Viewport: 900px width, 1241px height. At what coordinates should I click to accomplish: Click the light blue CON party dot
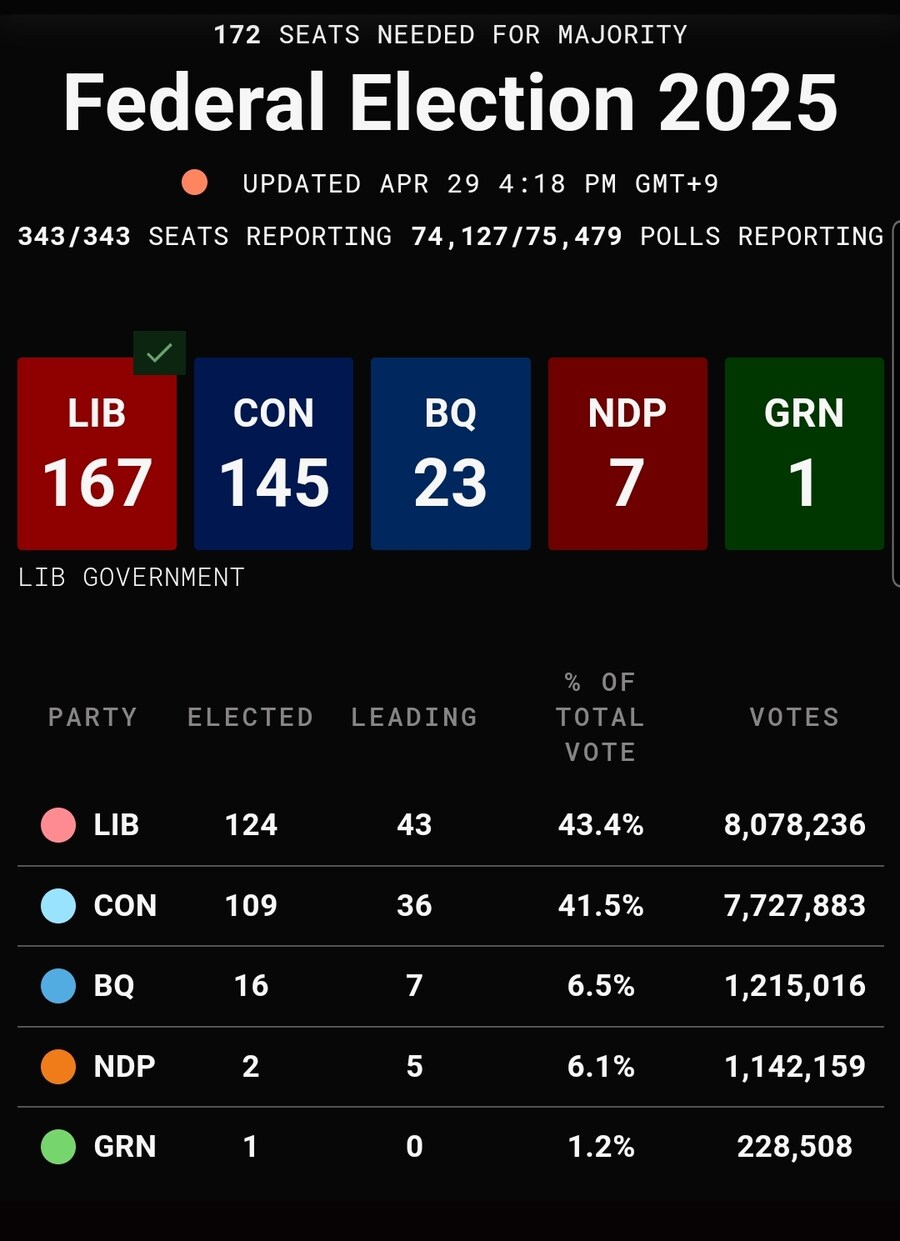point(58,905)
